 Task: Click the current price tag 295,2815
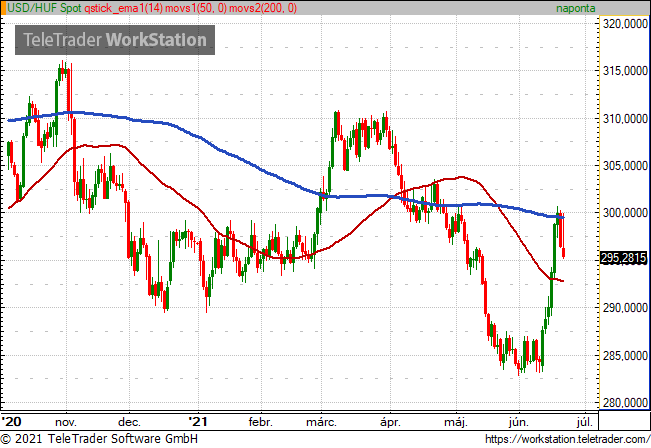point(623,258)
